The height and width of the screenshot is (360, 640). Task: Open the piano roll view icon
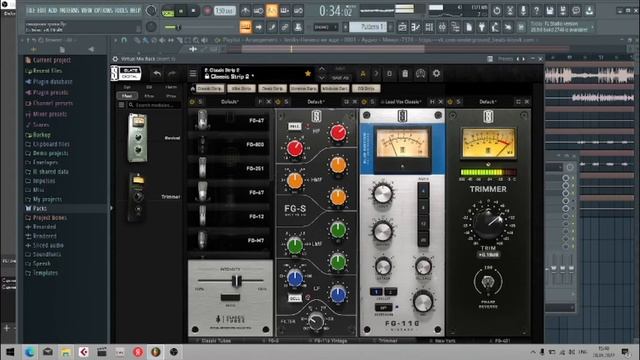click(416, 27)
